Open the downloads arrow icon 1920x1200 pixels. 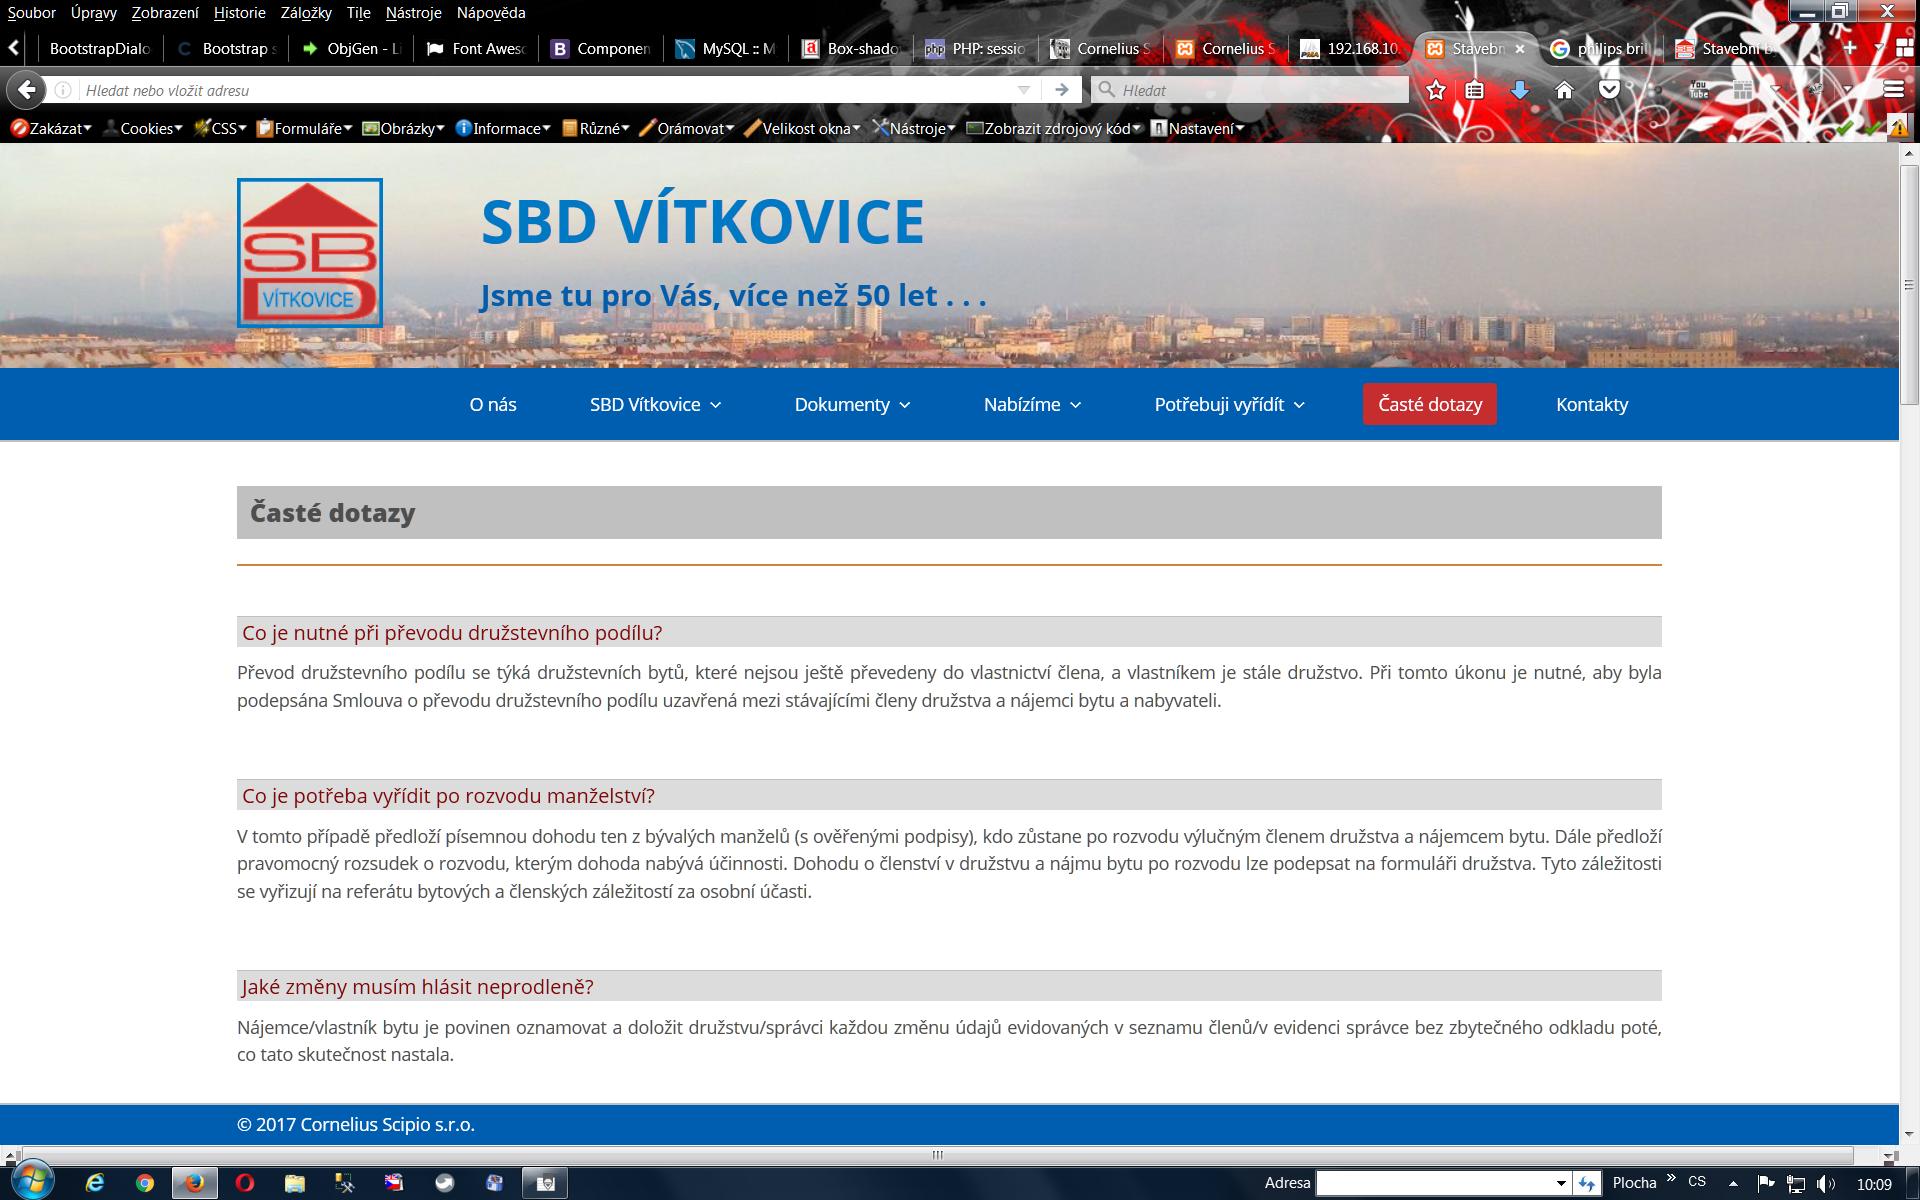[1519, 90]
